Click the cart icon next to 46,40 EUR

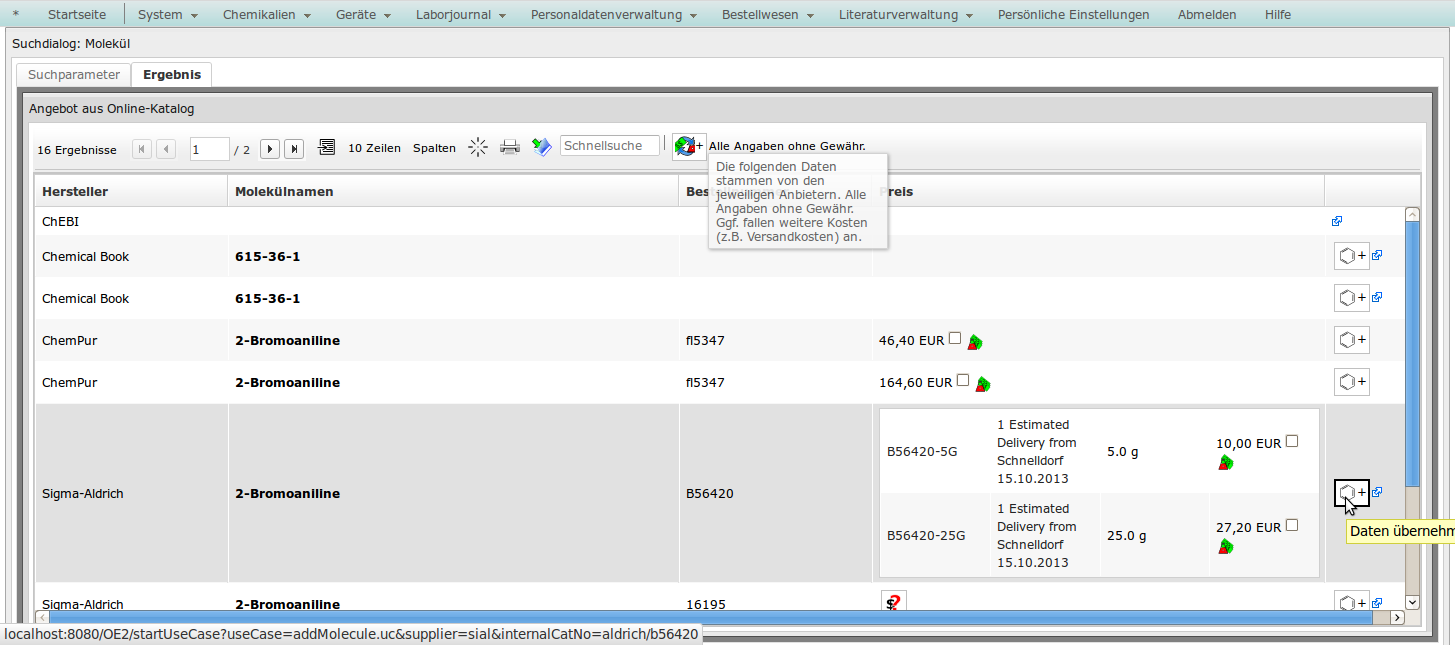(x=975, y=342)
